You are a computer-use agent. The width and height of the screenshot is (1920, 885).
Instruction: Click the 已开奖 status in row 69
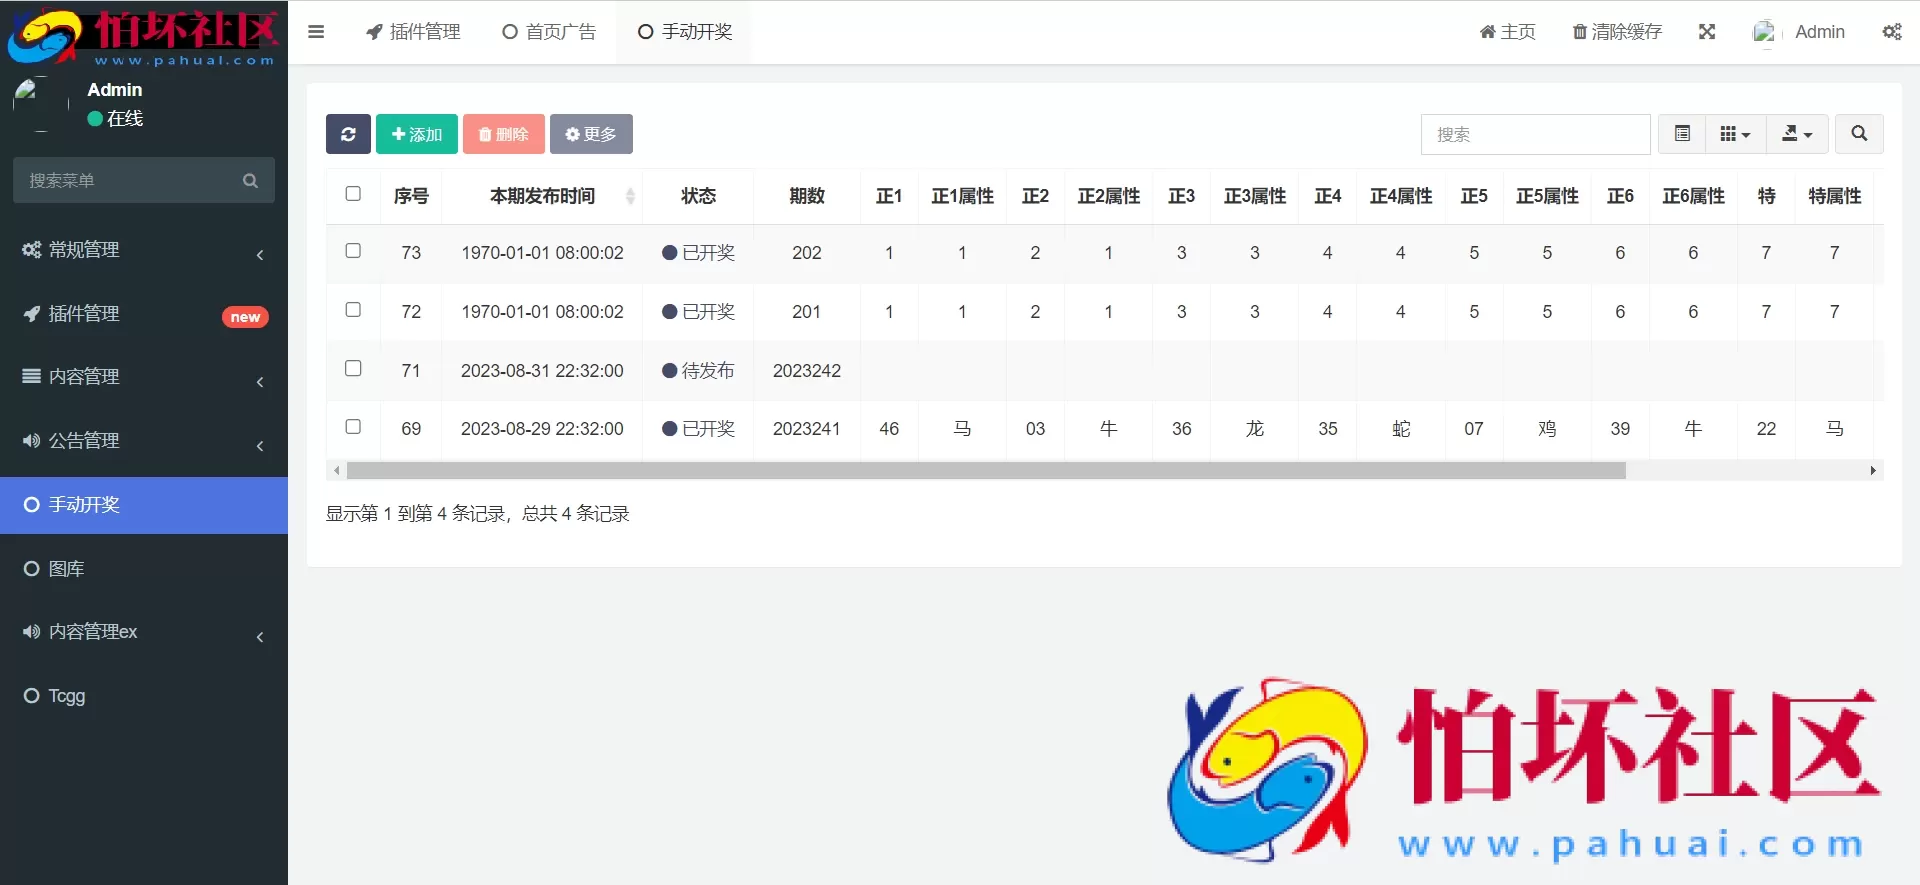pyautogui.click(x=698, y=429)
